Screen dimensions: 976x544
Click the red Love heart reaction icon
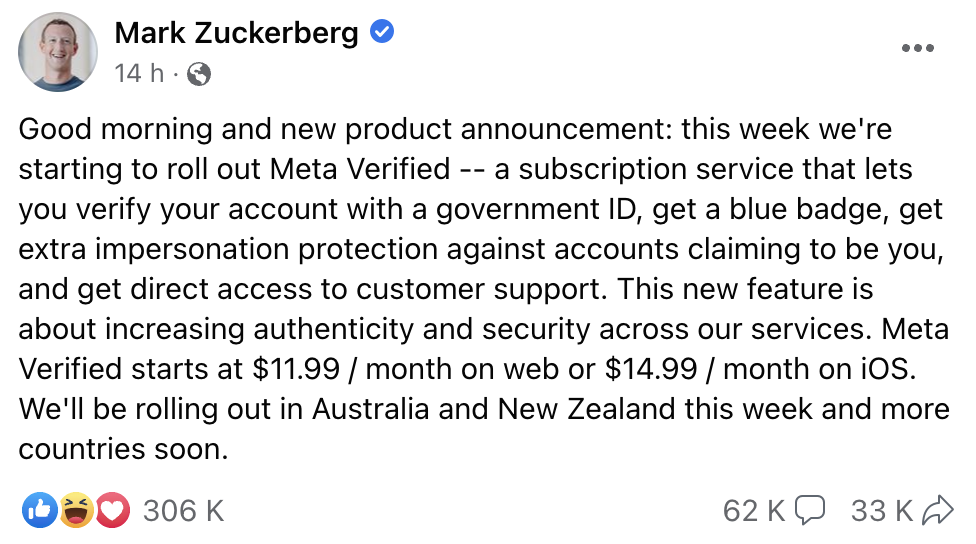point(112,511)
